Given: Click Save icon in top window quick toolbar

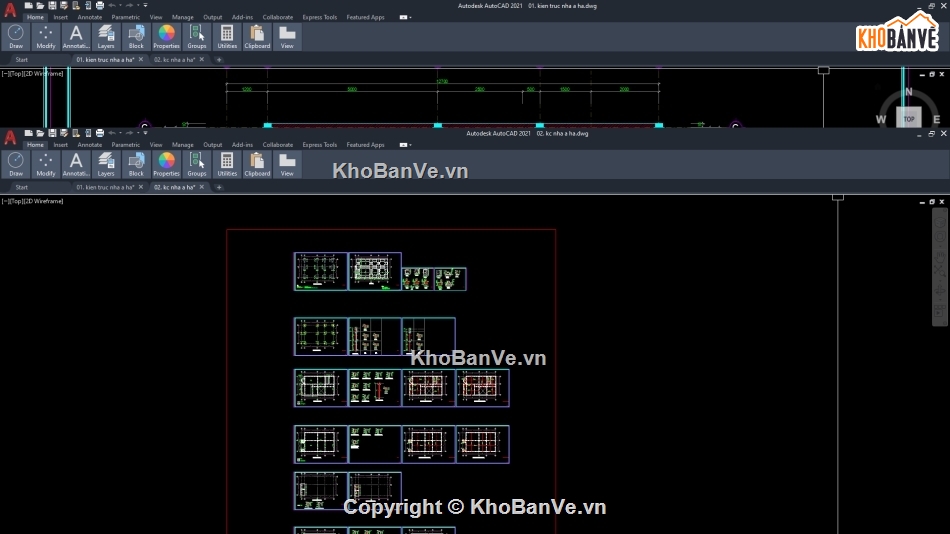Looking at the screenshot, I should coord(52,5).
